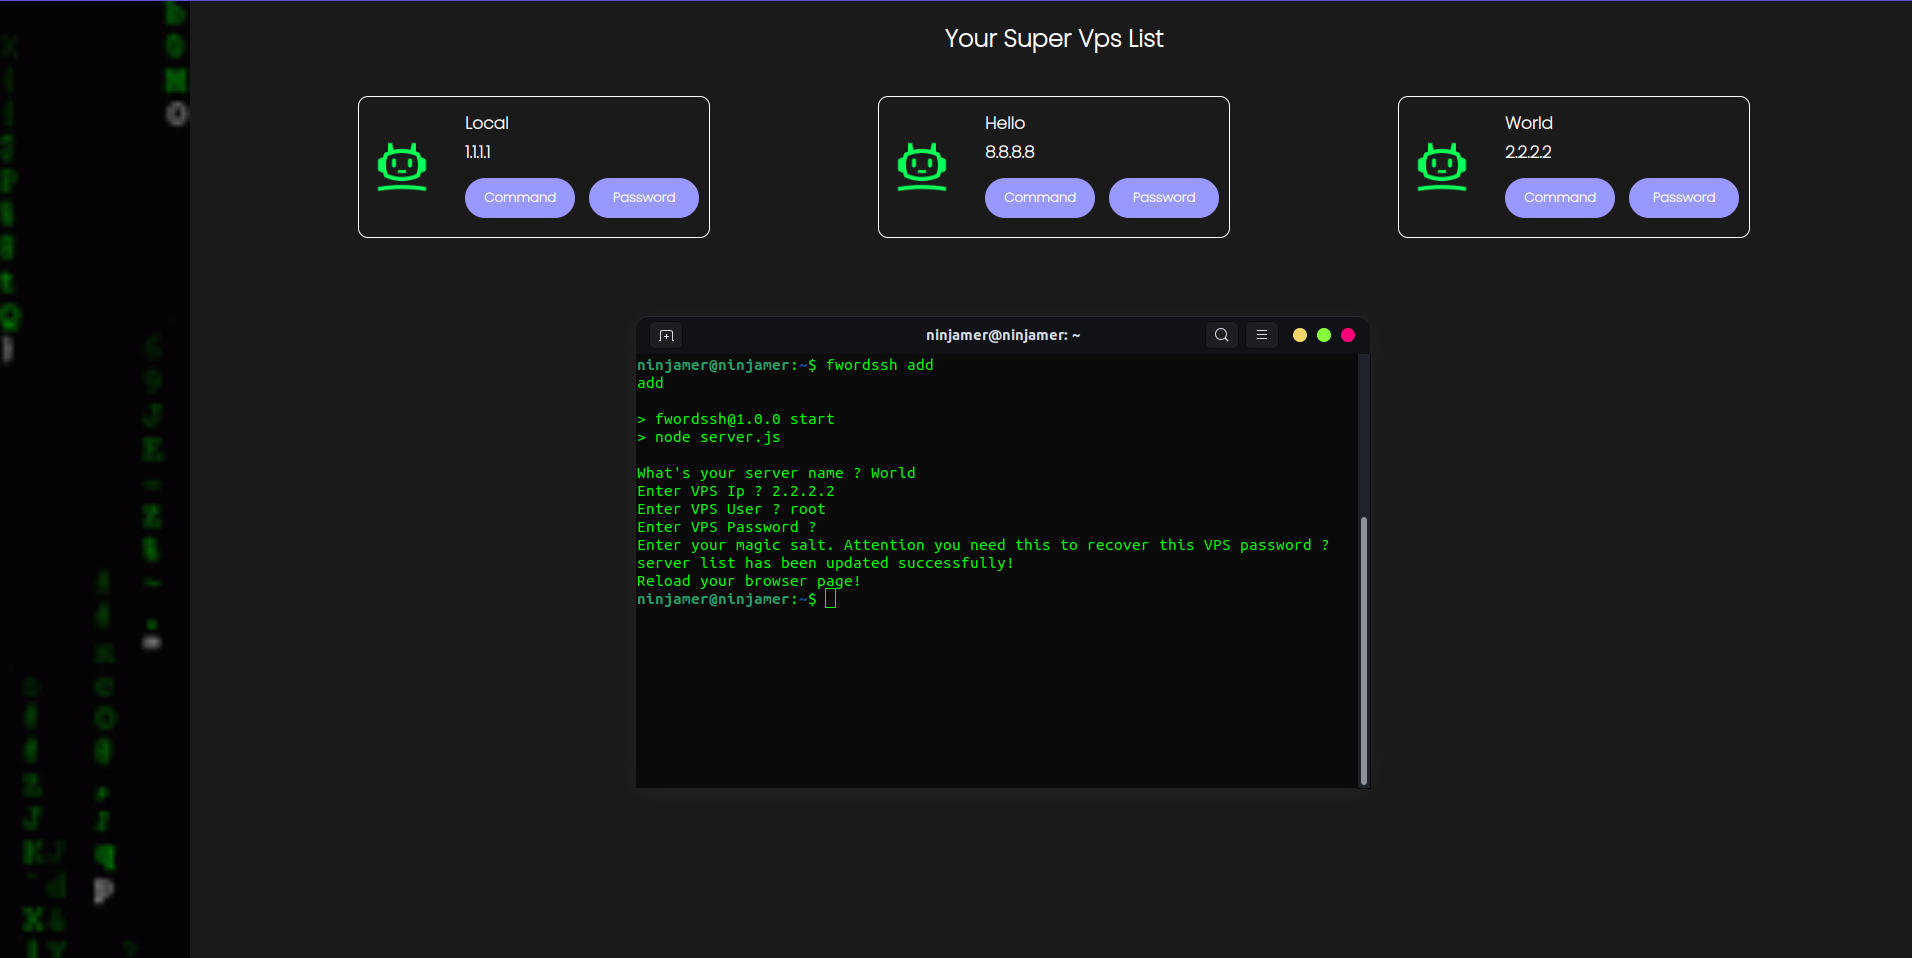Run Command on the Local server

[x=520, y=198]
